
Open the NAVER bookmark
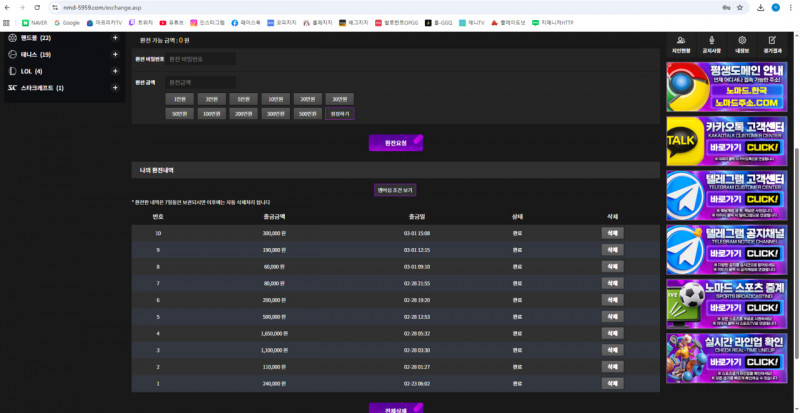35,21
